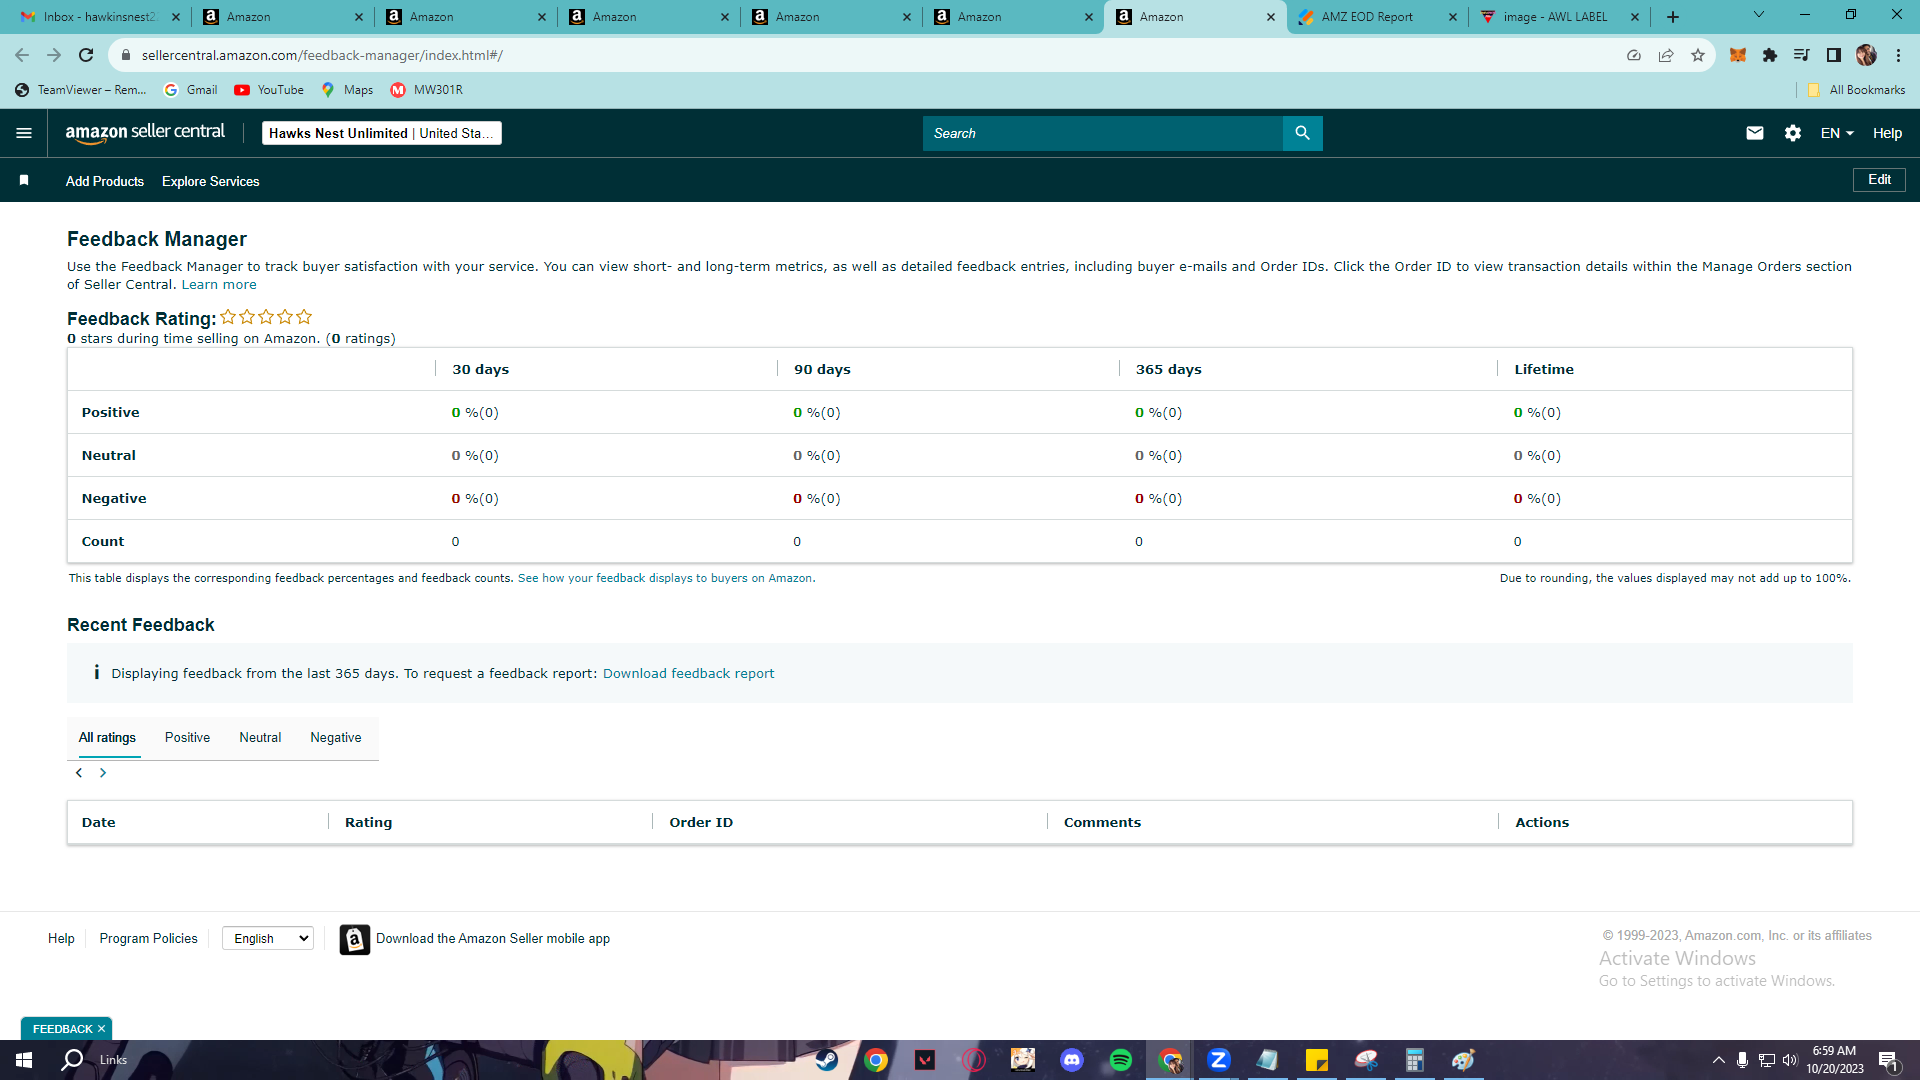Open Windows notification center
Screen dimensions: 1920x1080
(1888, 1060)
